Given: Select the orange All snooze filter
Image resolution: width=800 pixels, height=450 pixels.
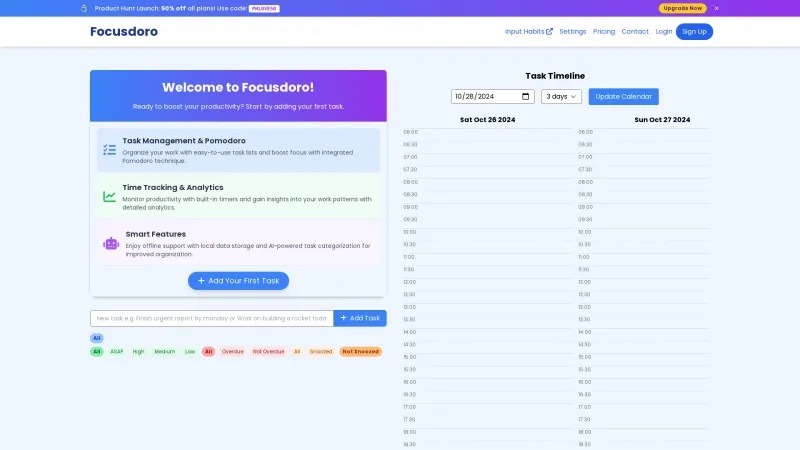Looking at the screenshot, I should pos(297,352).
